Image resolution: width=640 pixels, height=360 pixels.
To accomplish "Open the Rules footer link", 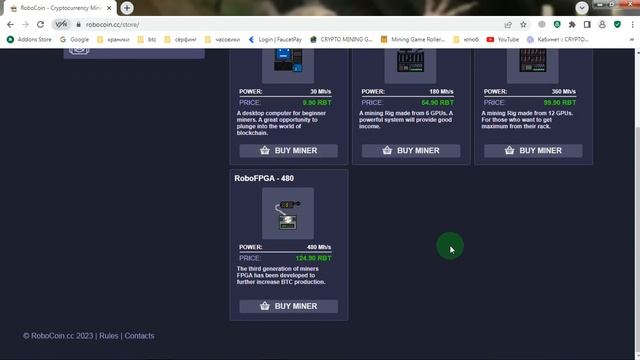I will [x=109, y=336].
